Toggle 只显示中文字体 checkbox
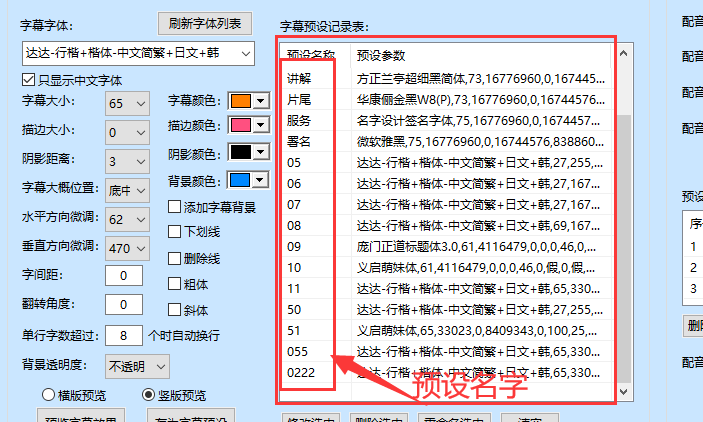 pos(28,80)
